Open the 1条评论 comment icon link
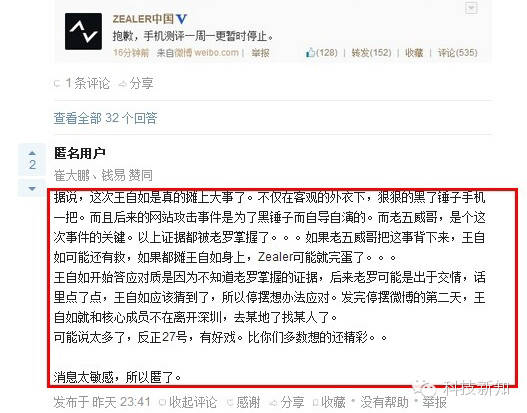 tap(82, 83)
